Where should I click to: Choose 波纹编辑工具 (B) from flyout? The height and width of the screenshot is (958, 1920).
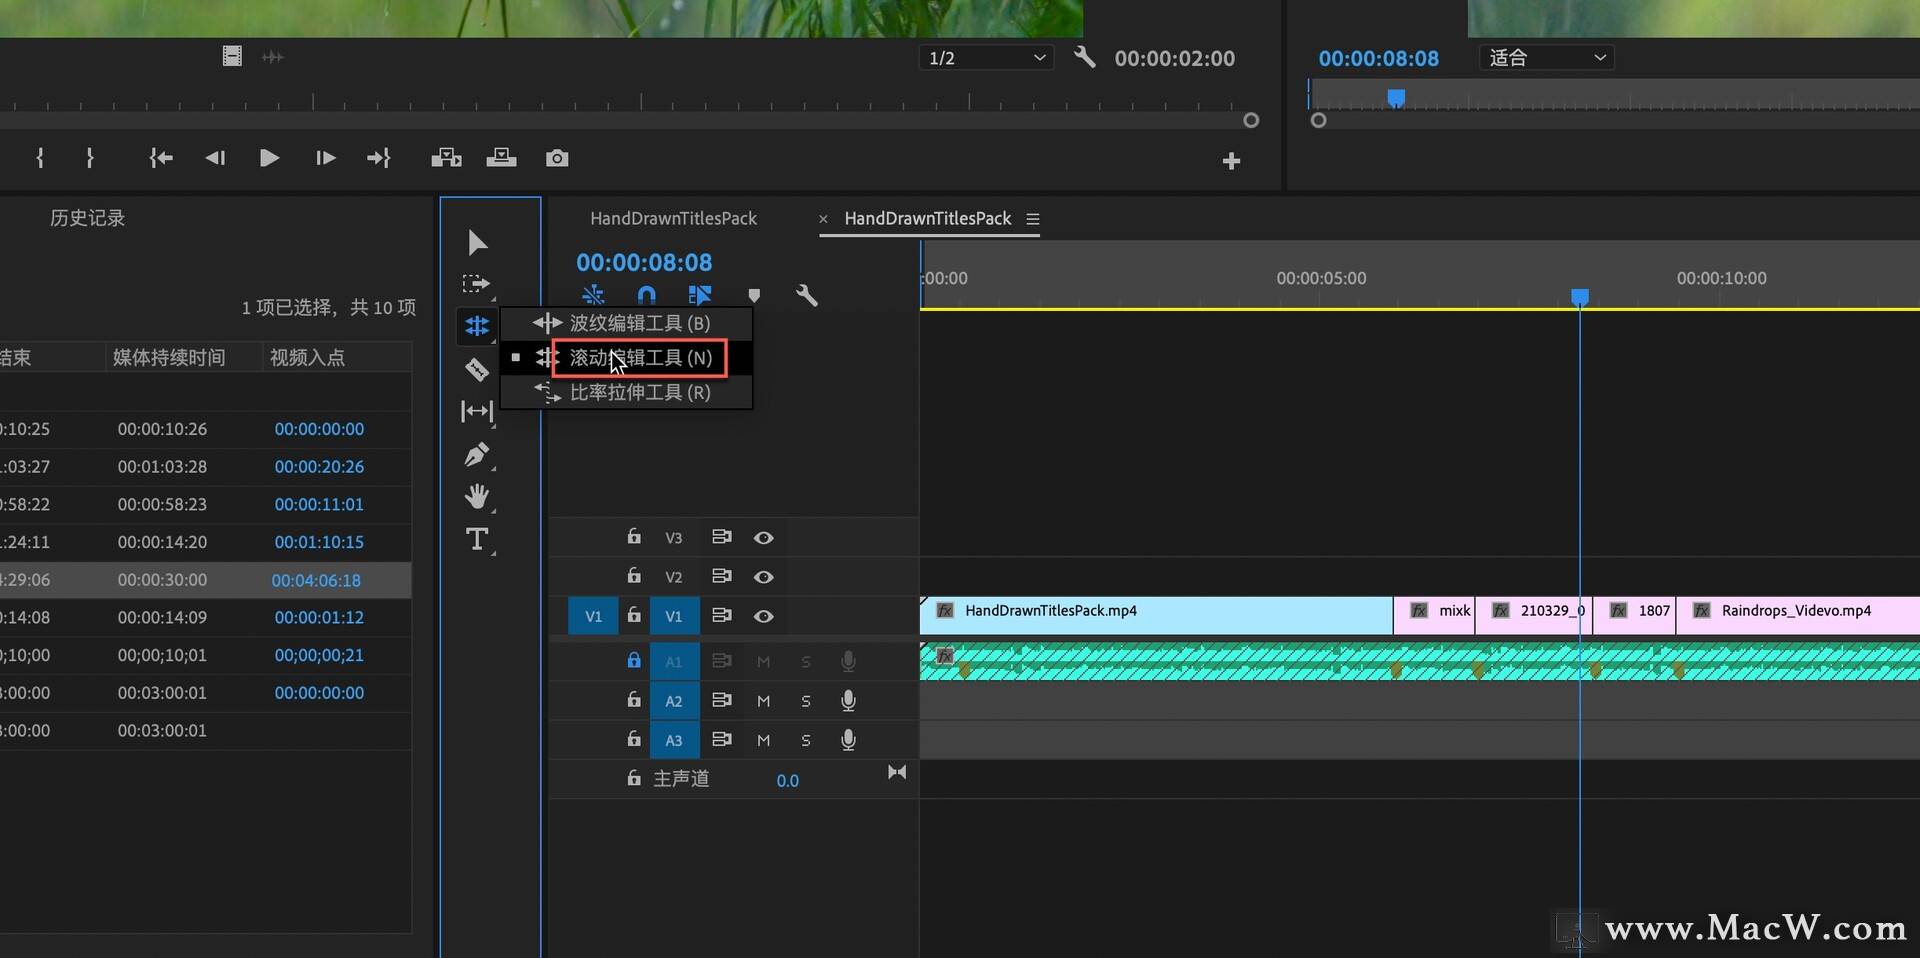click(x=626, y=323)
